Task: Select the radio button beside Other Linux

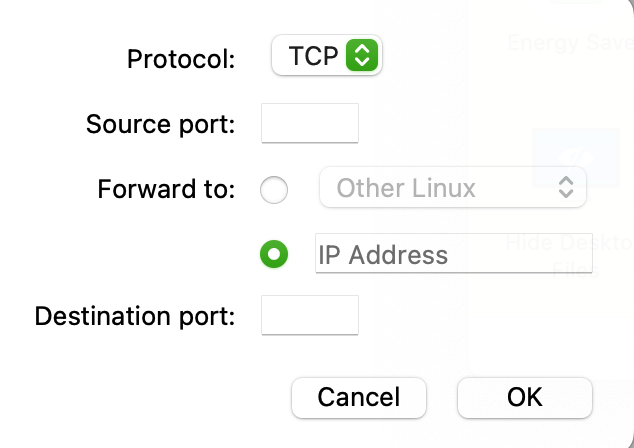Action: tap(274, 189)
